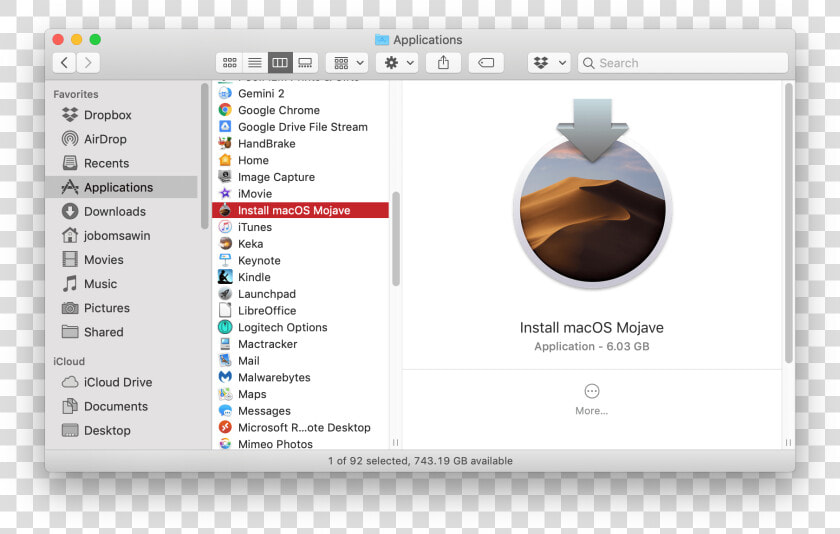Select Launchpad app
The width and height of the screenshot is (840, 534).
tap(301, 294)
